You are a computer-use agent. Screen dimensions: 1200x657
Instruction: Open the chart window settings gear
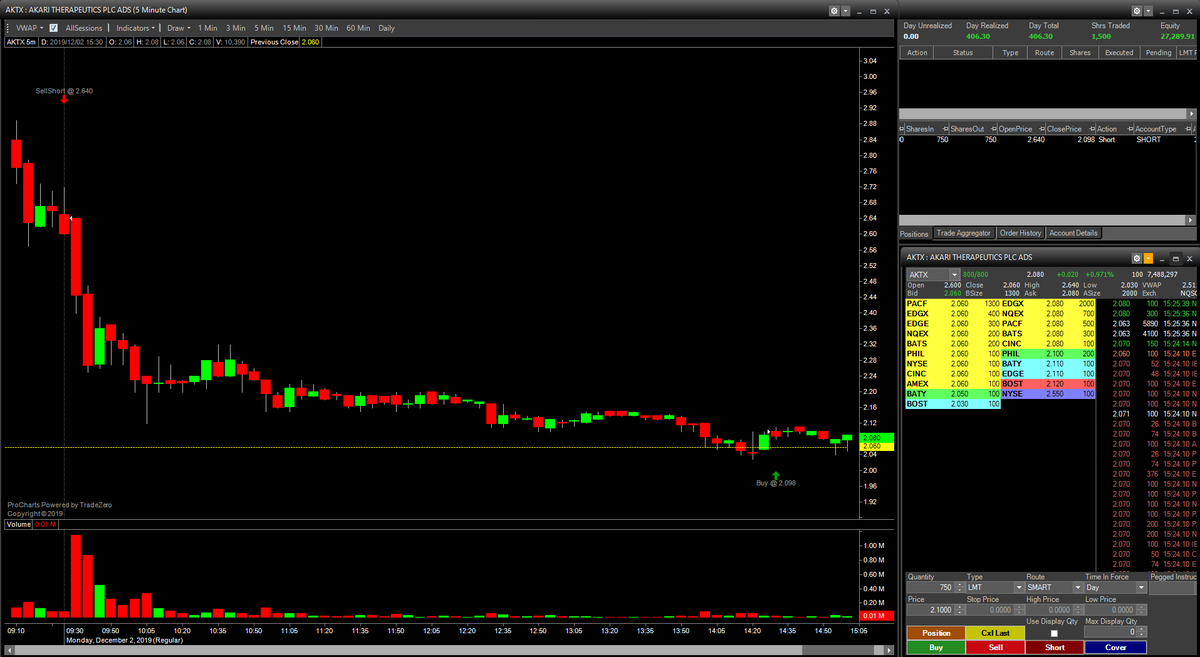coord(835,10)
